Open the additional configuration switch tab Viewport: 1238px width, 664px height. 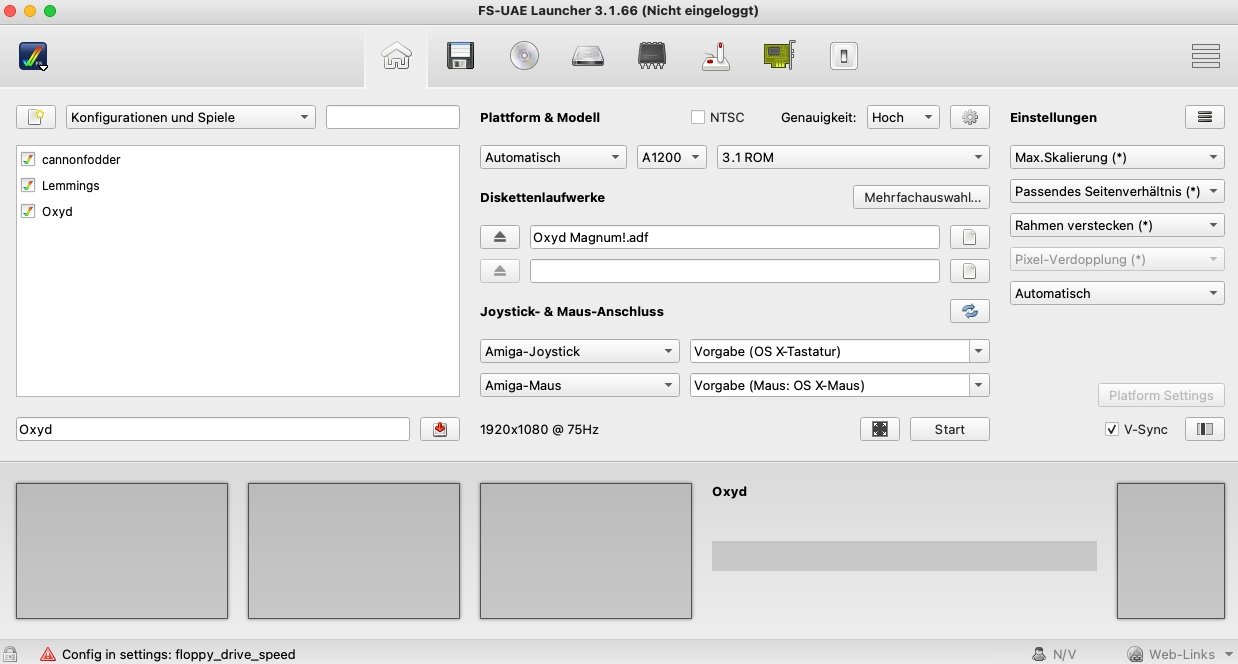844,57
